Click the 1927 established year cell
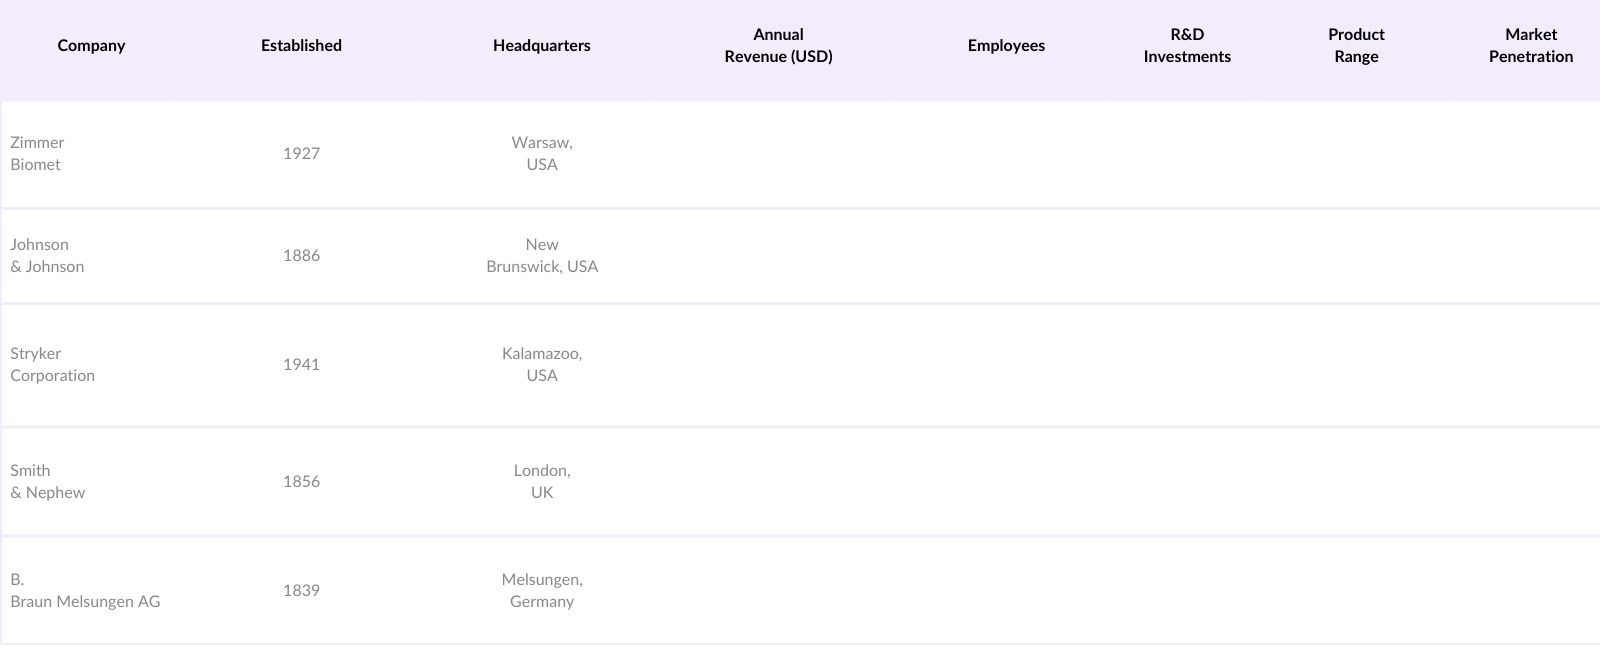 [301, 154]
